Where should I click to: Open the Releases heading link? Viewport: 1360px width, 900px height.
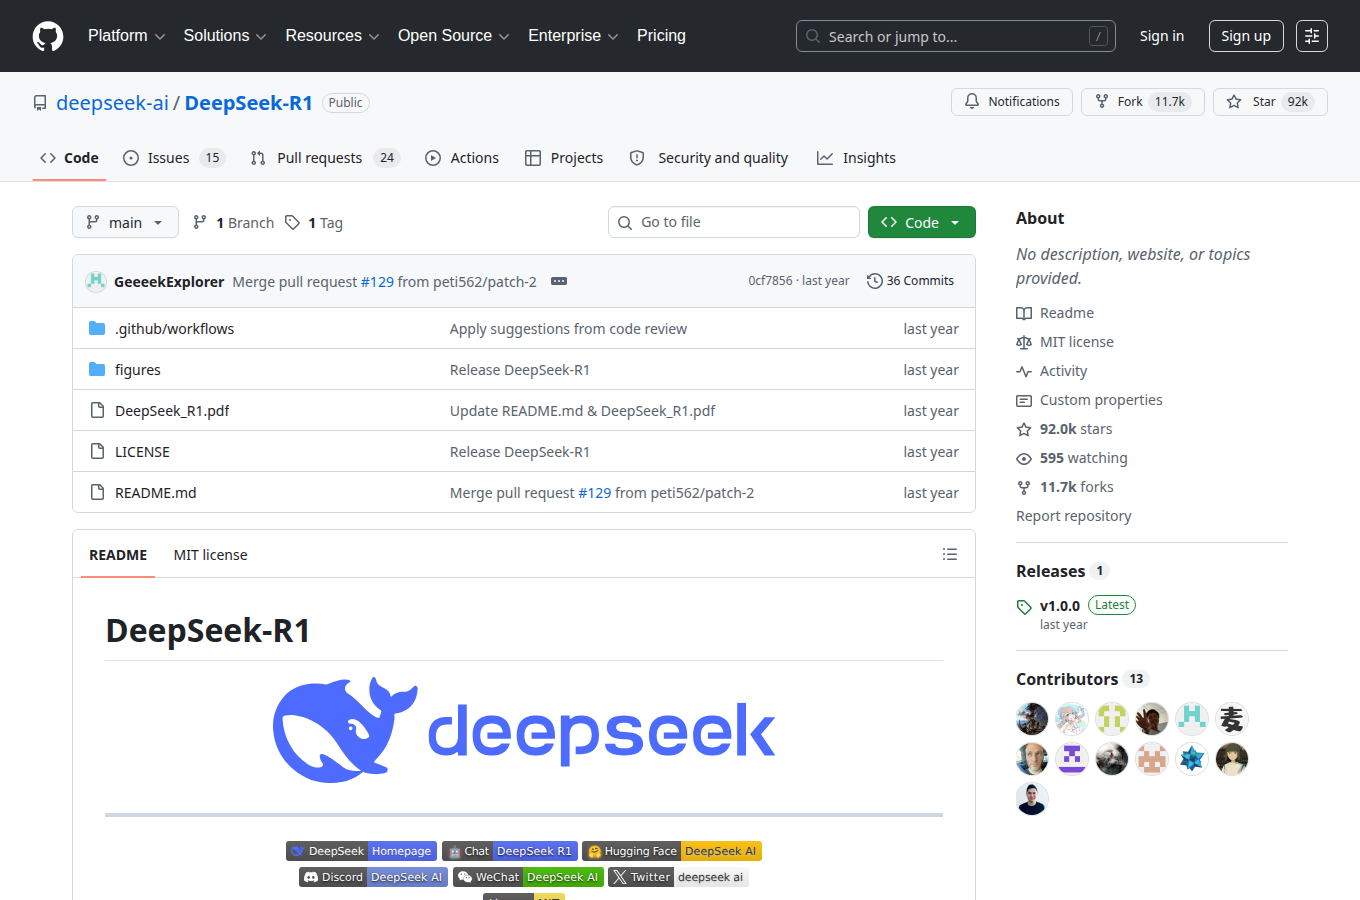[1062, 571]
